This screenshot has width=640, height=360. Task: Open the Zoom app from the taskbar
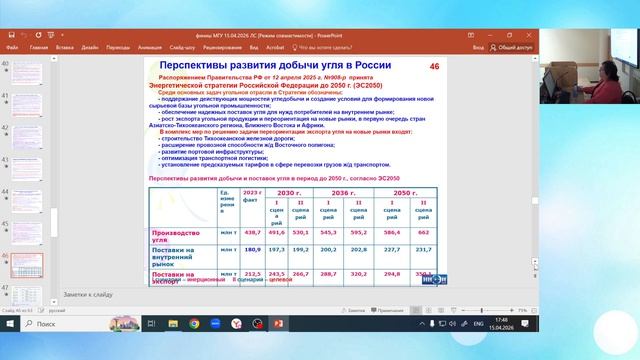(216, 324)
